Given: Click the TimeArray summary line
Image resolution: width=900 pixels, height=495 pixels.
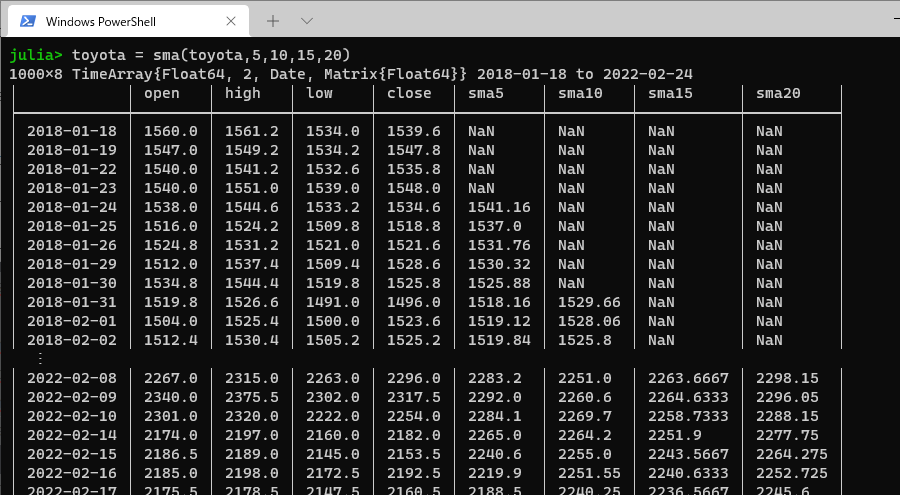Looking at the screenshot, I should pos(350,74).
